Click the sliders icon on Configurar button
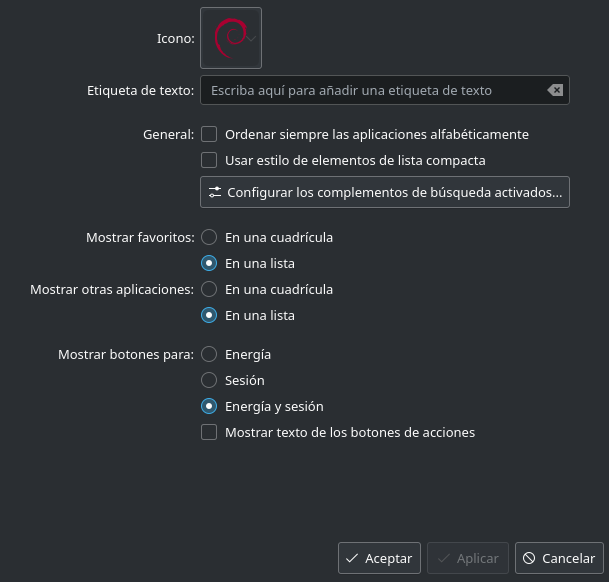The image size is (609, 582). [x=215, y=192]
